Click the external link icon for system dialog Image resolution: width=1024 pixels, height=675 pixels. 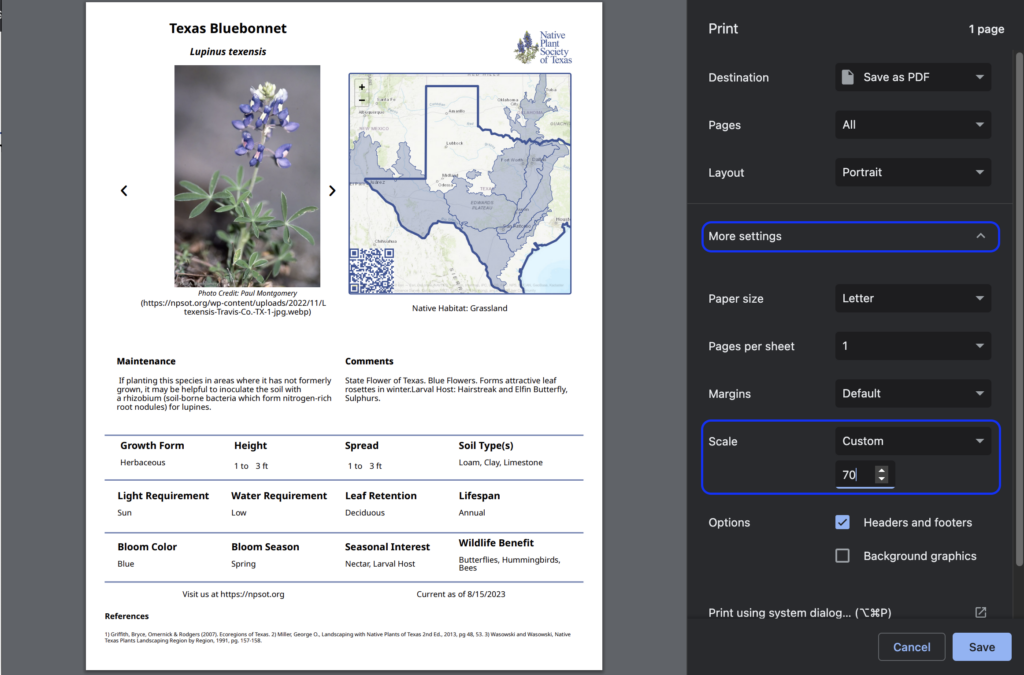(980, 613)
